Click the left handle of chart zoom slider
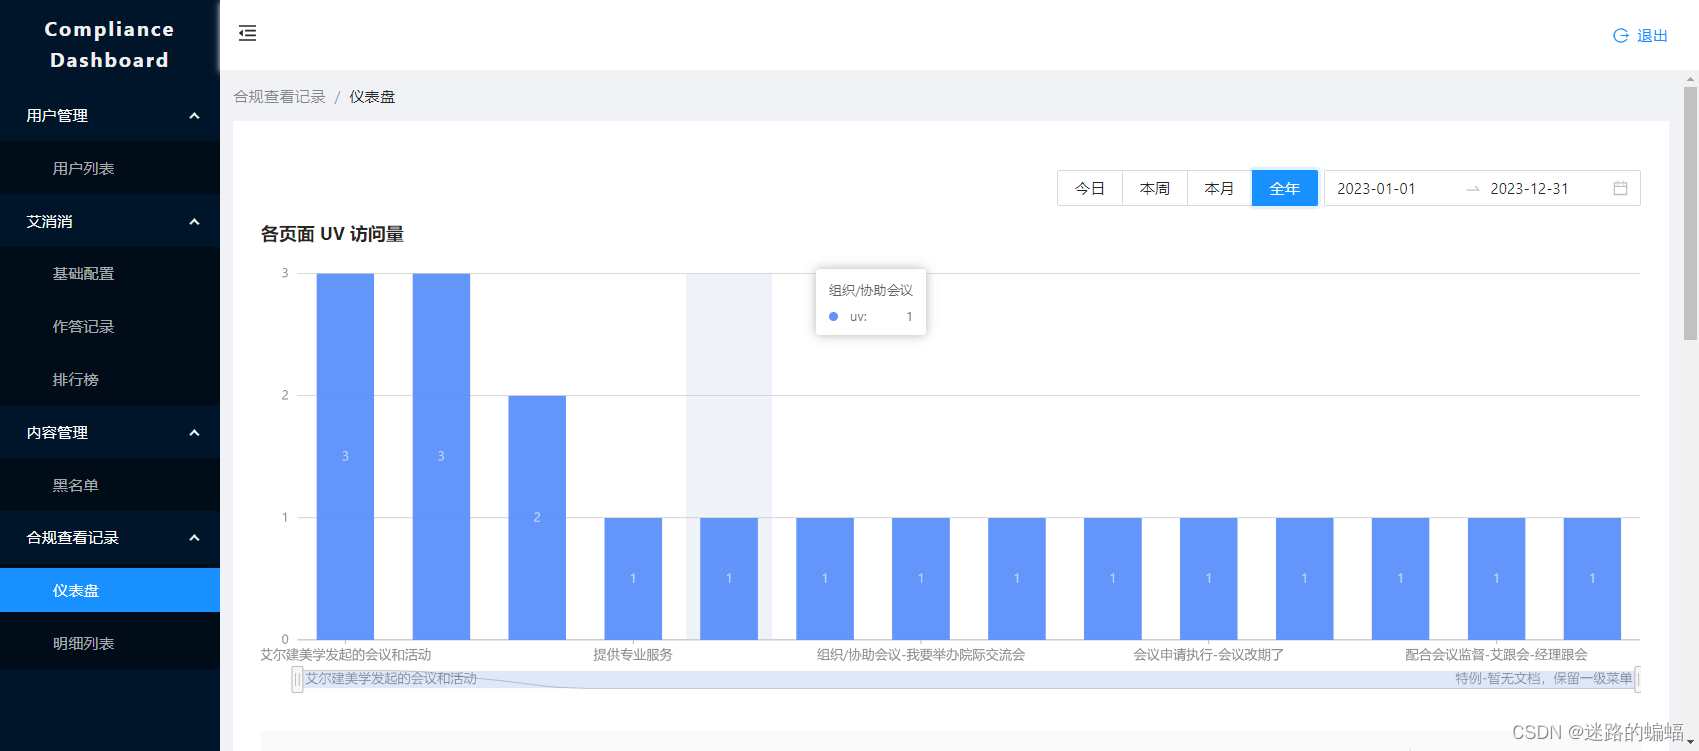The width and height of the screenshot is (1699, 751). 297,679
